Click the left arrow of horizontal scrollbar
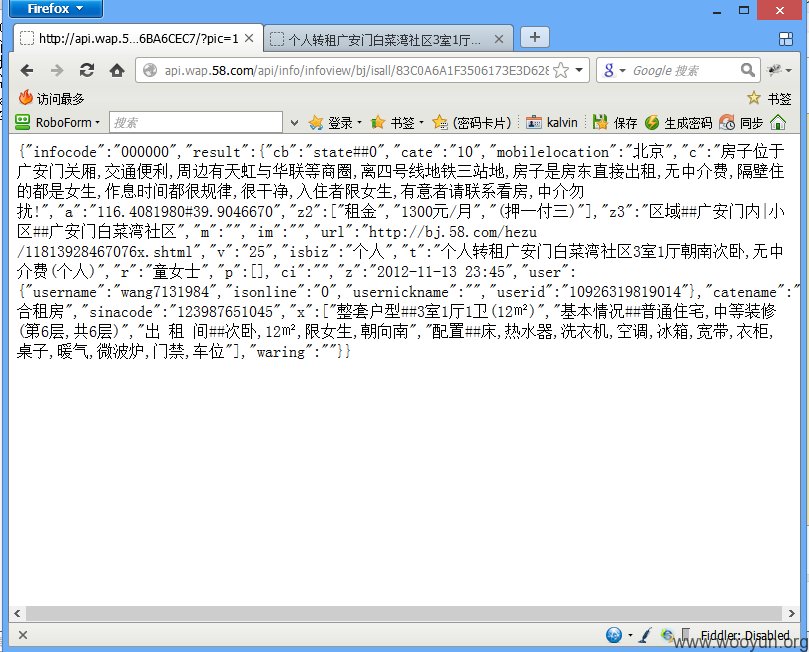 click(17, 613)
